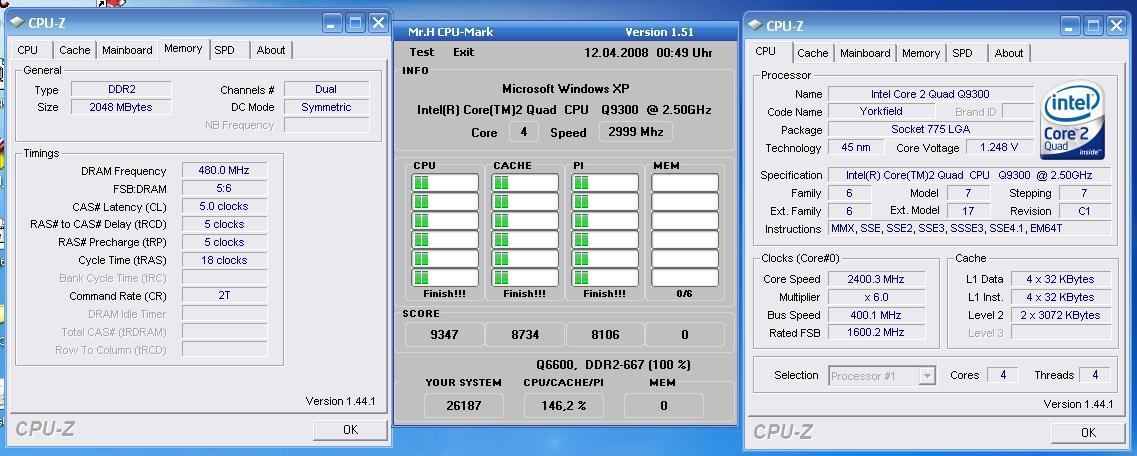
Task: Click the Channels # value Dual
Action: pos(326,89)
